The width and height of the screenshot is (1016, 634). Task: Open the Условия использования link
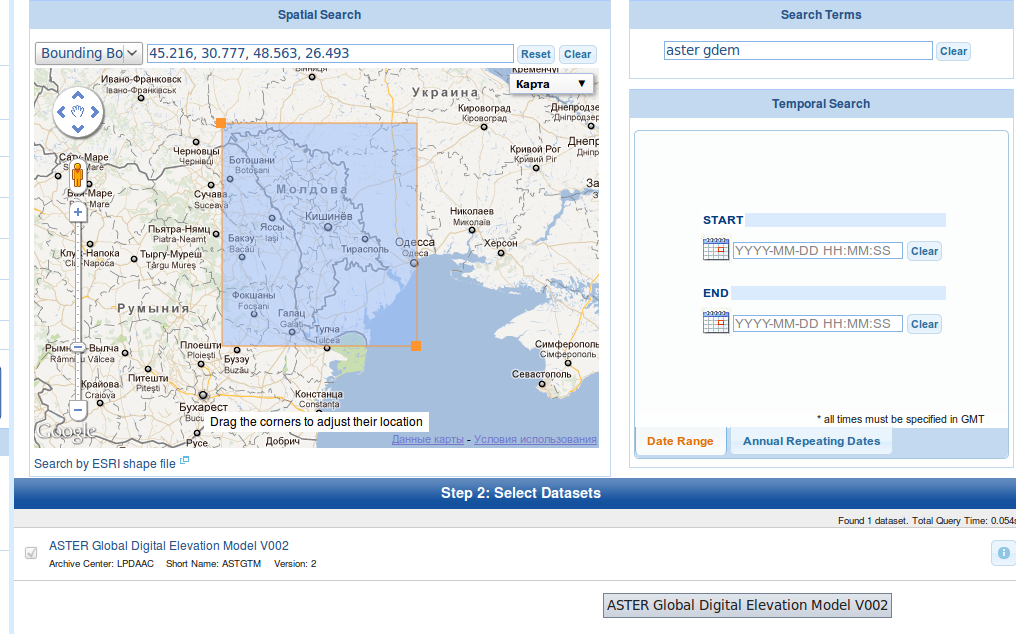pos(535,439)
